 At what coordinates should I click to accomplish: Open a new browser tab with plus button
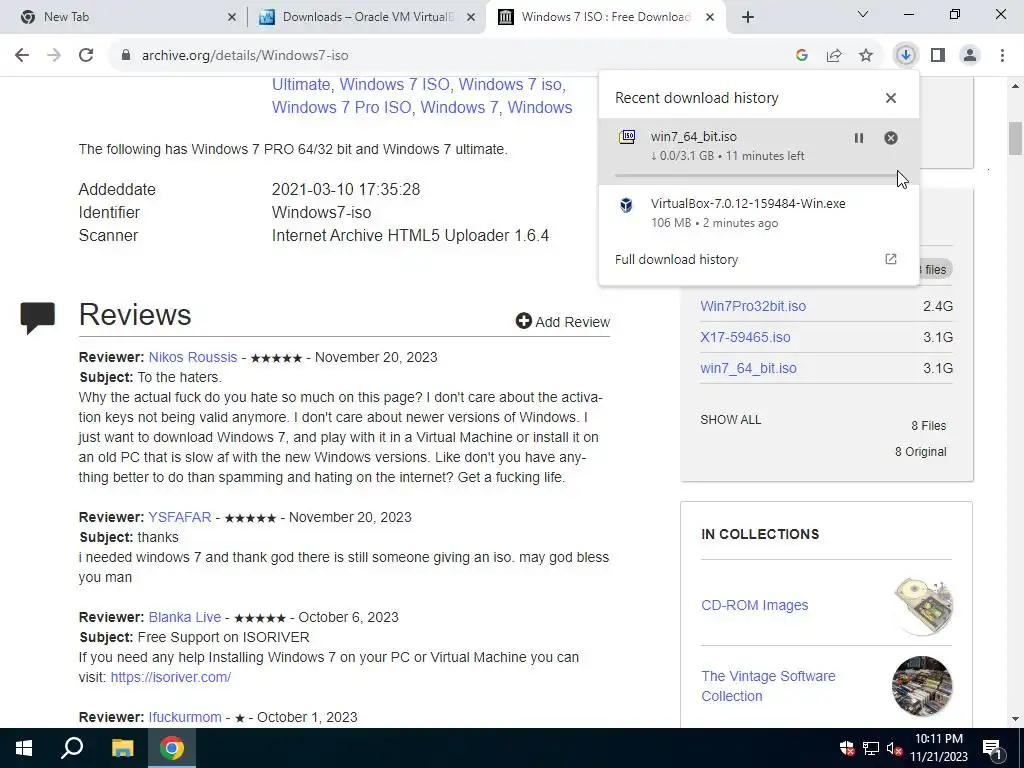[748, 17]
